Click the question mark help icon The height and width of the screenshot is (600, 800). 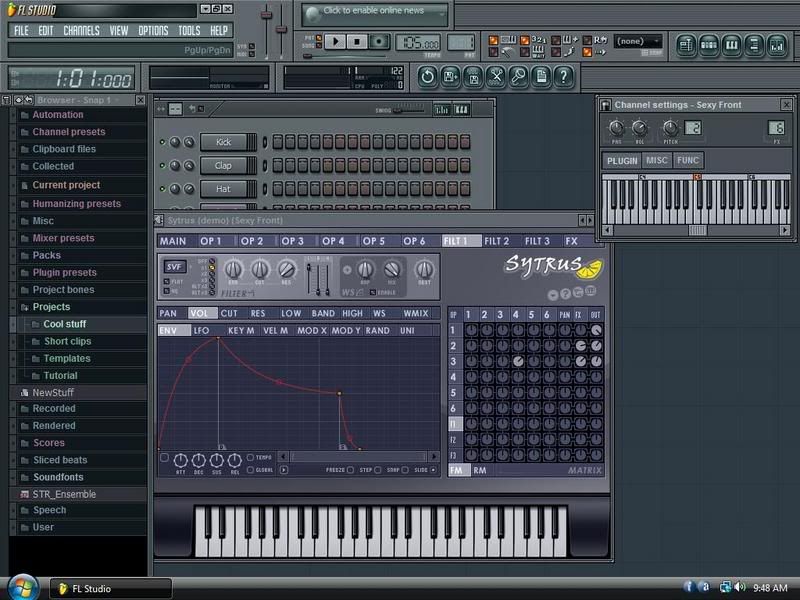564,77
